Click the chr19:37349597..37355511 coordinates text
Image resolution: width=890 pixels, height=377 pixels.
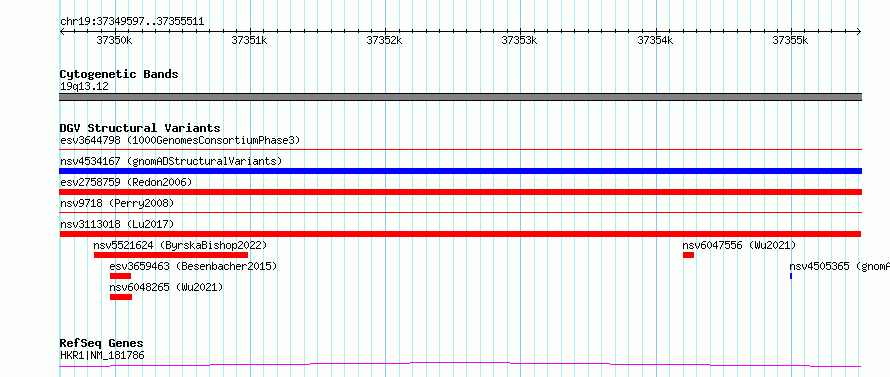[132, 22]
